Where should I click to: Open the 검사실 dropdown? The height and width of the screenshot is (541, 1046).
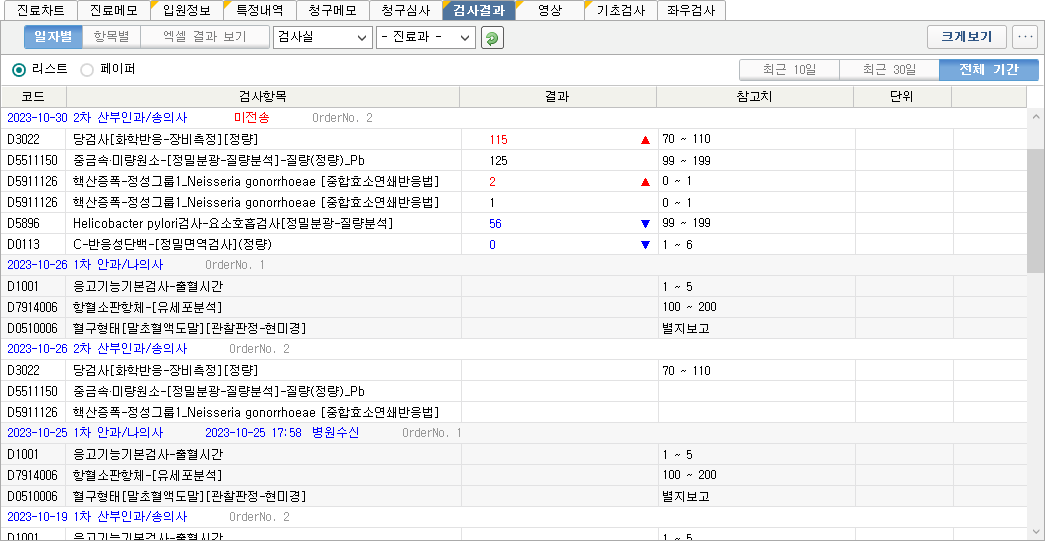pyautogui.click(x=321, y=37)
